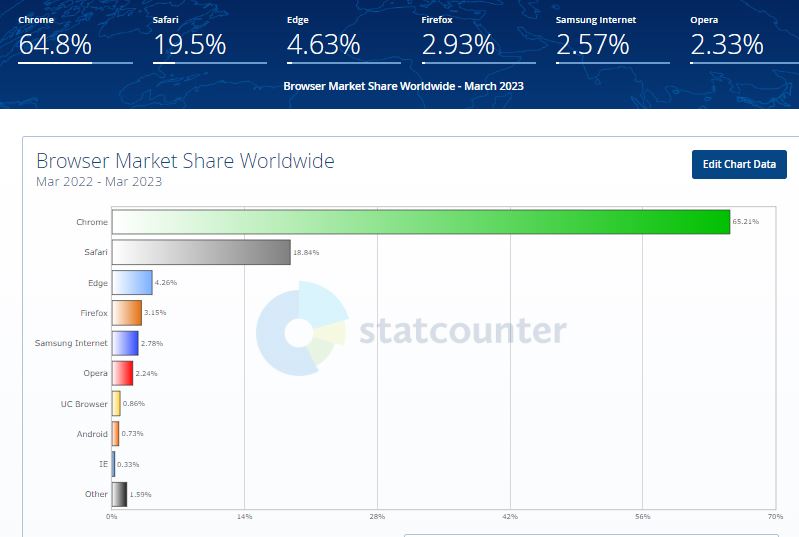The width and height of the screenshot is (799, 537).
Task: Click the Opera 2.24% value label
Action: (x=146, y=373)
